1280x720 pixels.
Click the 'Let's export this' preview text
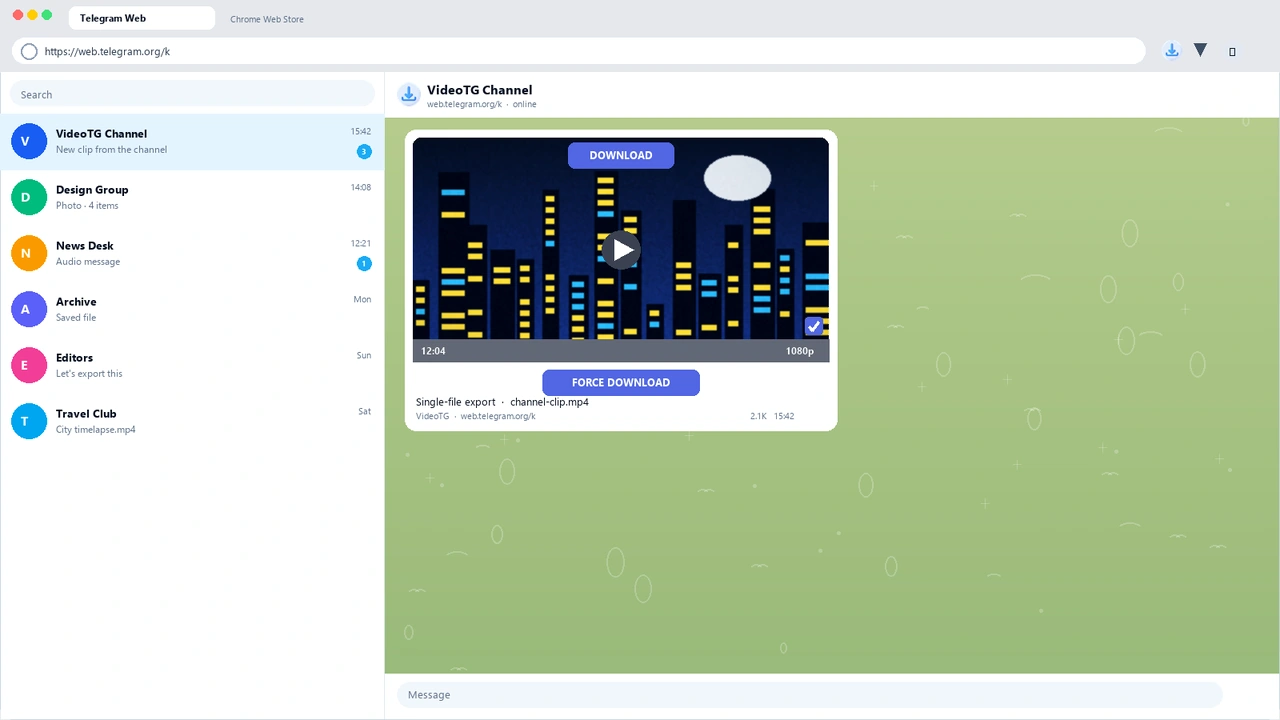89,374
